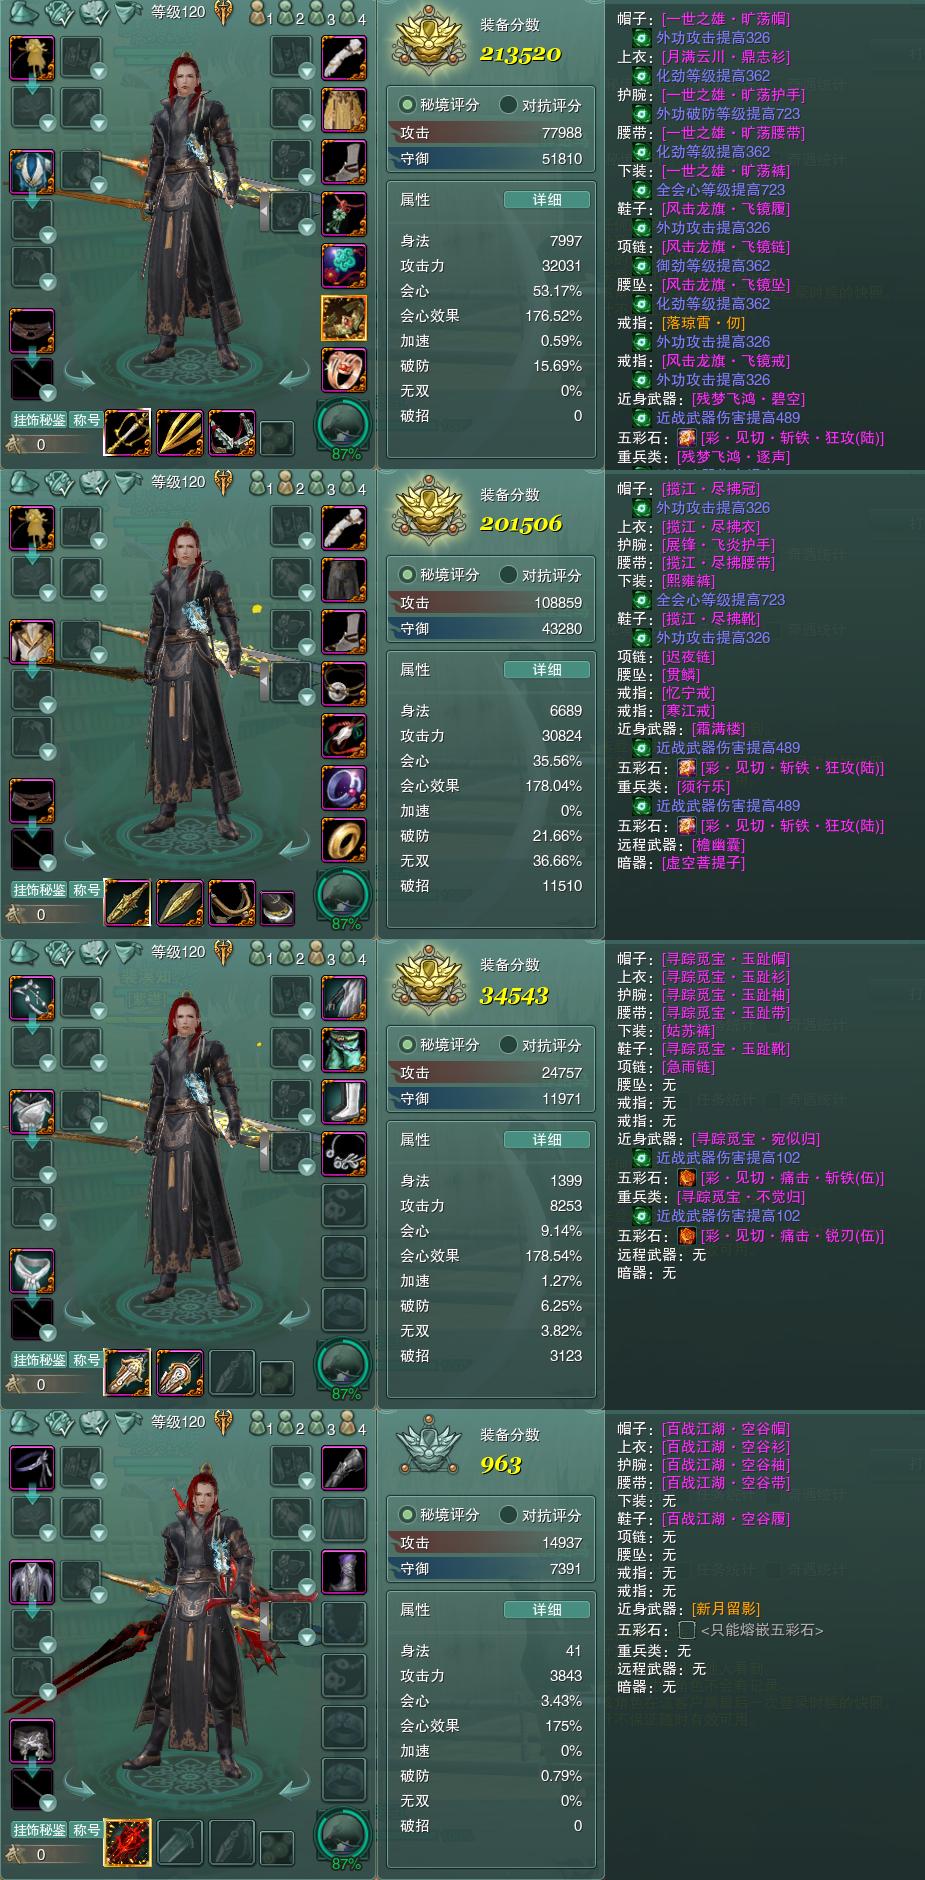925x1880 pixels.
Task: Open 详细 attributes in the 213520 panel
Action: point(547,200)
